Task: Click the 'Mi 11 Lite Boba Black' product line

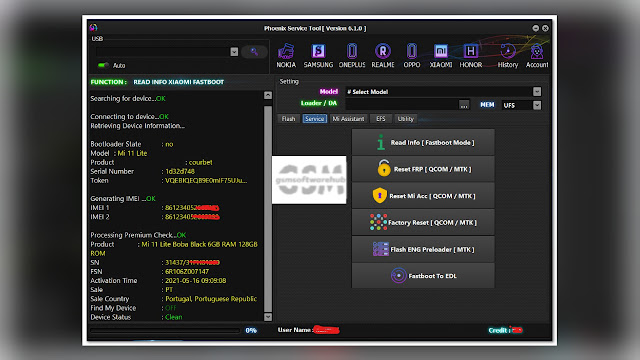Action: point(200,244)
